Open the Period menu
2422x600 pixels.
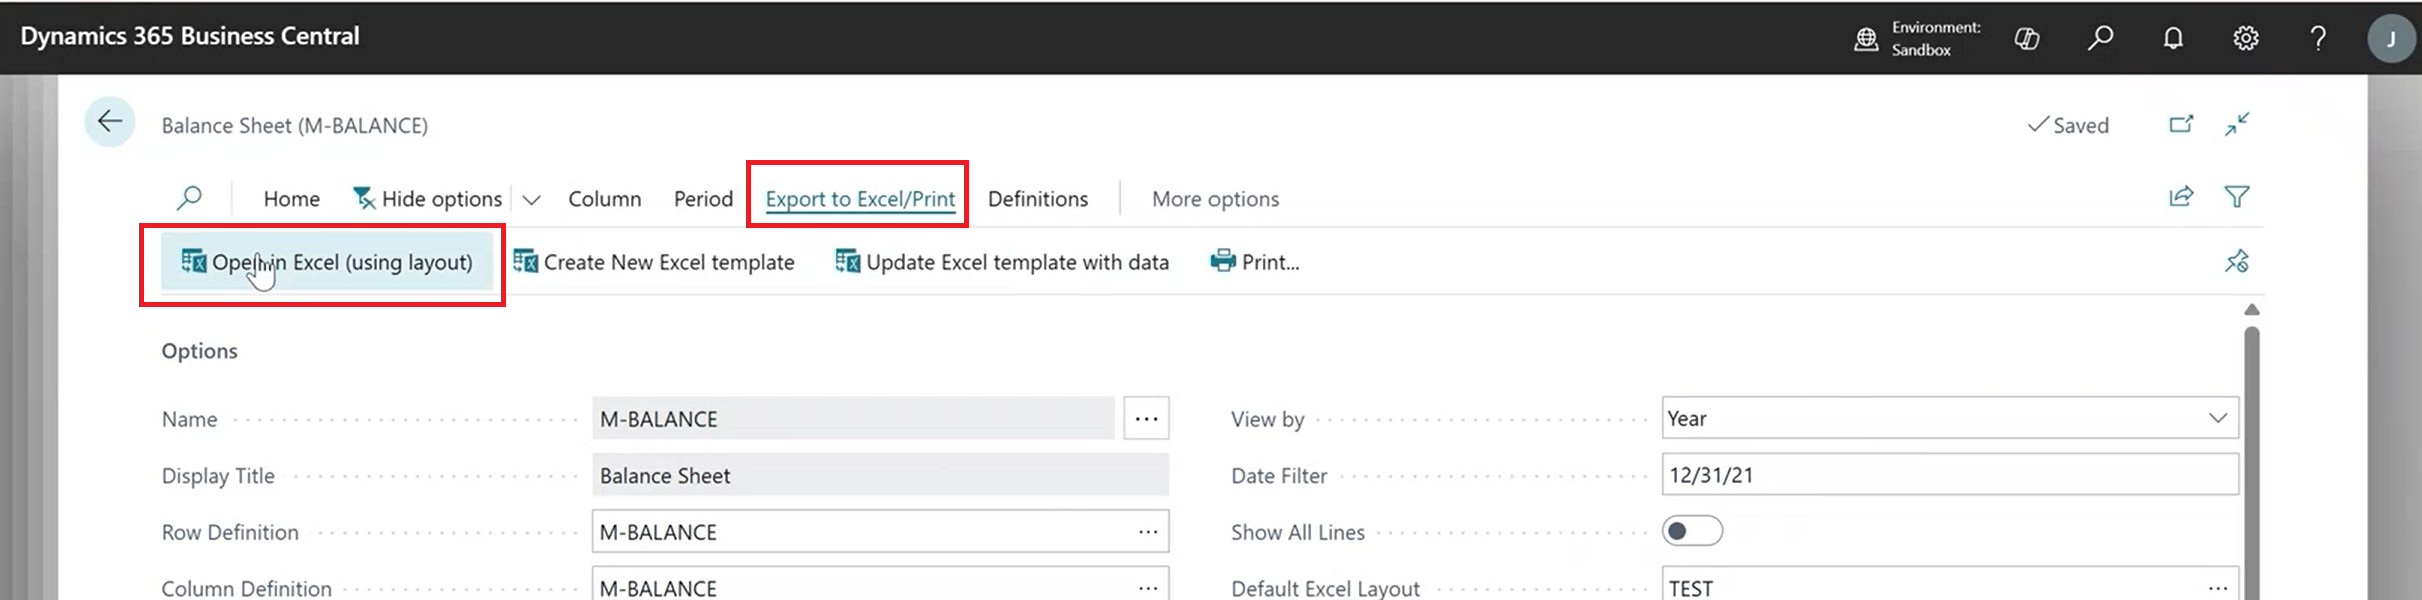point(703,199)
